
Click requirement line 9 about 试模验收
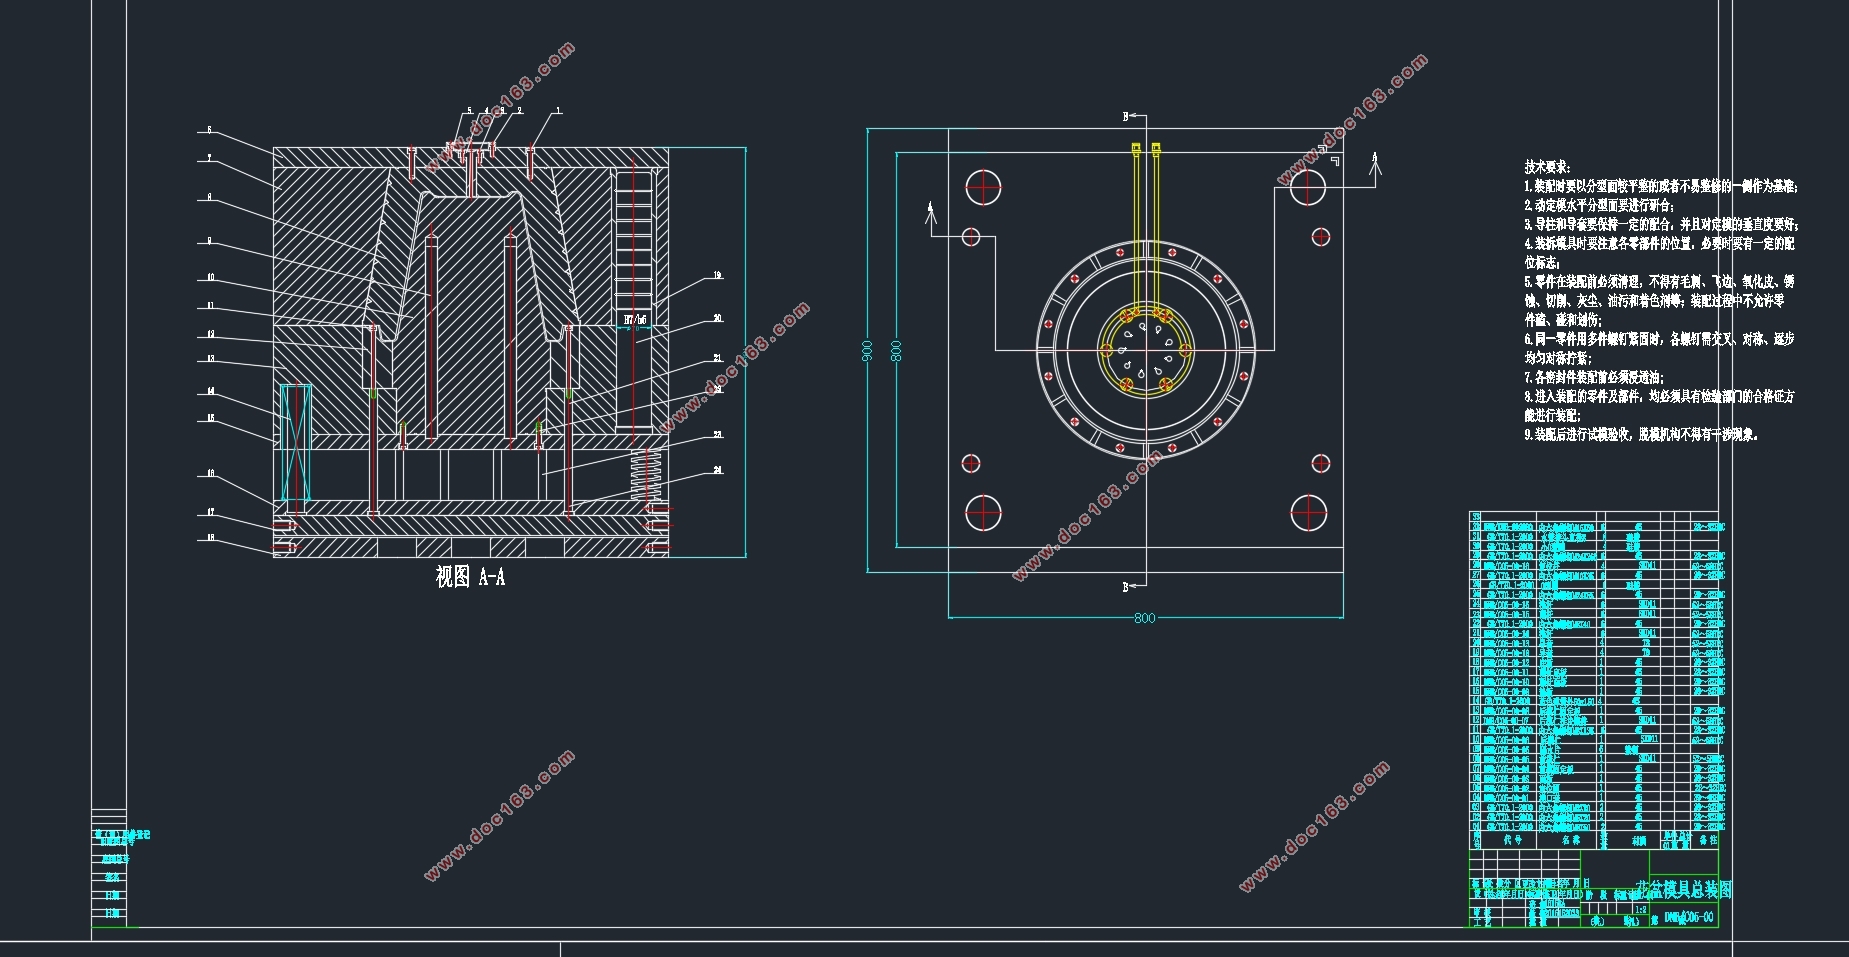point(1641,434)
